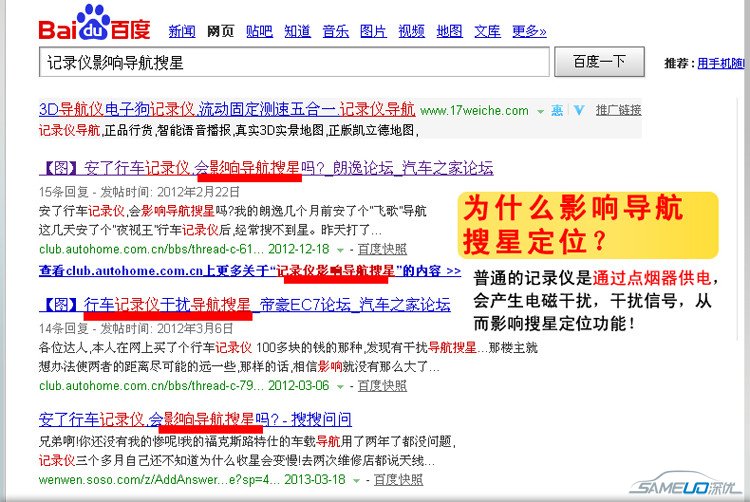Click the blue V verification icon
This screenshot has height=502, width=750.
click(579, 110)
